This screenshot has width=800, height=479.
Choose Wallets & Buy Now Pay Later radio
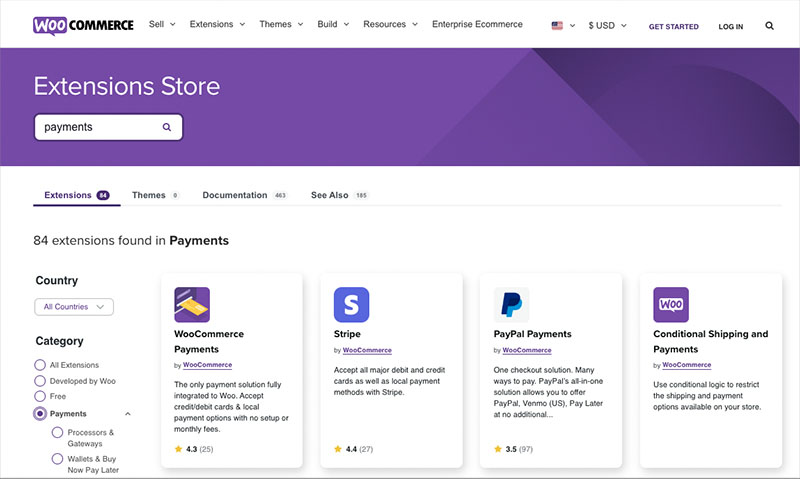[x=57, y=459]
